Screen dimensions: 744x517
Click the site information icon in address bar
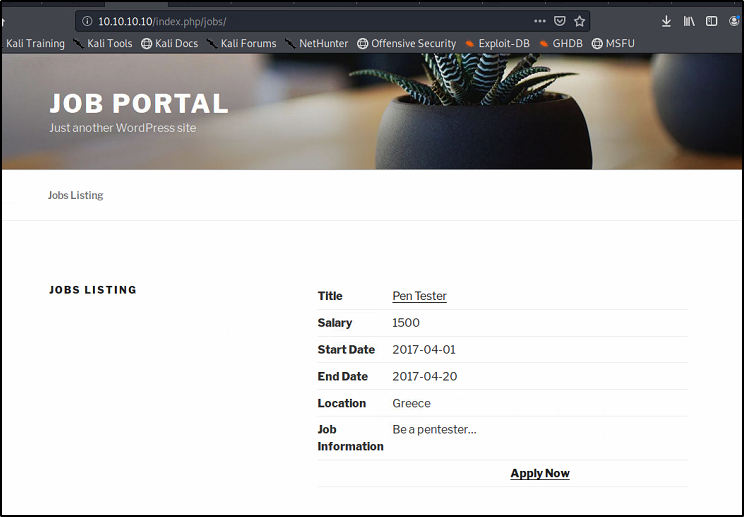click(x=87, y=21)
